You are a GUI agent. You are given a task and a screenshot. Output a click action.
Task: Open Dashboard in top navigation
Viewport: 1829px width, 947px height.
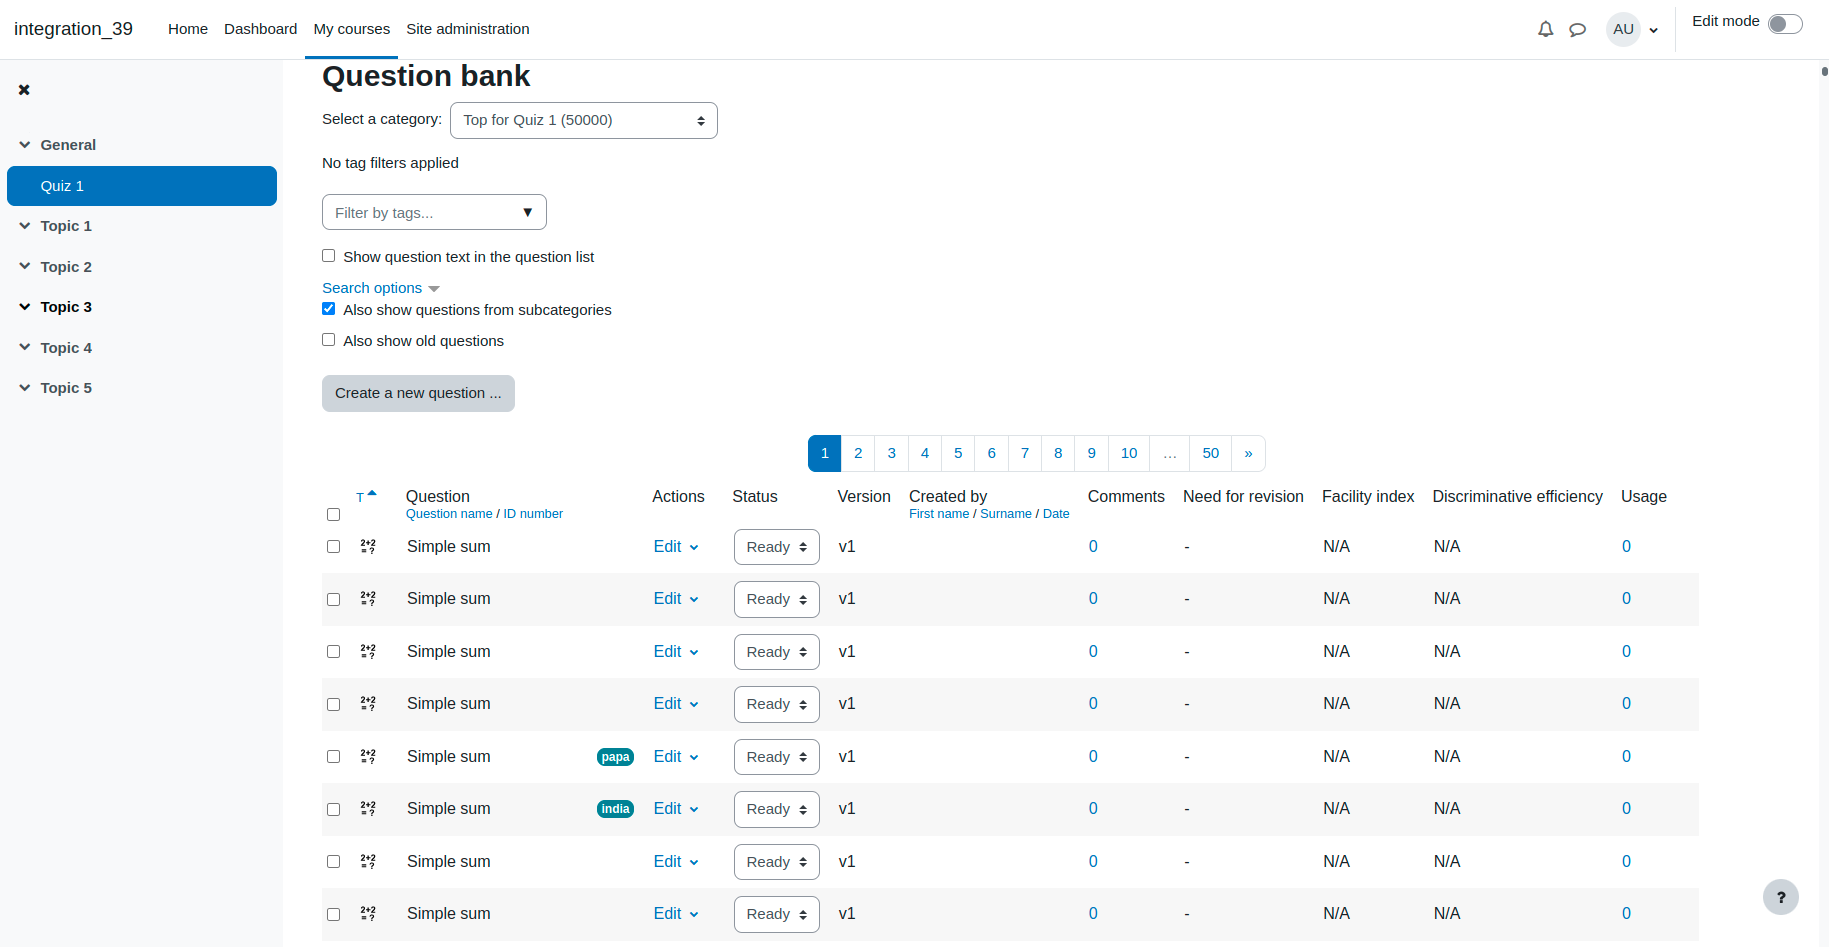coord(260,29)
